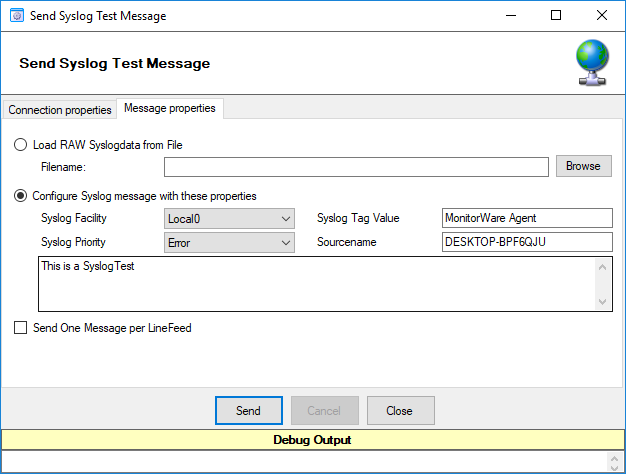626x474 pixels.
Task: Open the Syslog Facility dropdown
Action: point(229,218)
